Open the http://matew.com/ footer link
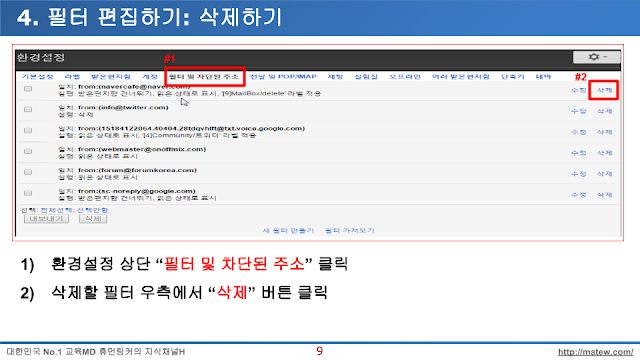The image size is (640, 360). click(596, 352)
